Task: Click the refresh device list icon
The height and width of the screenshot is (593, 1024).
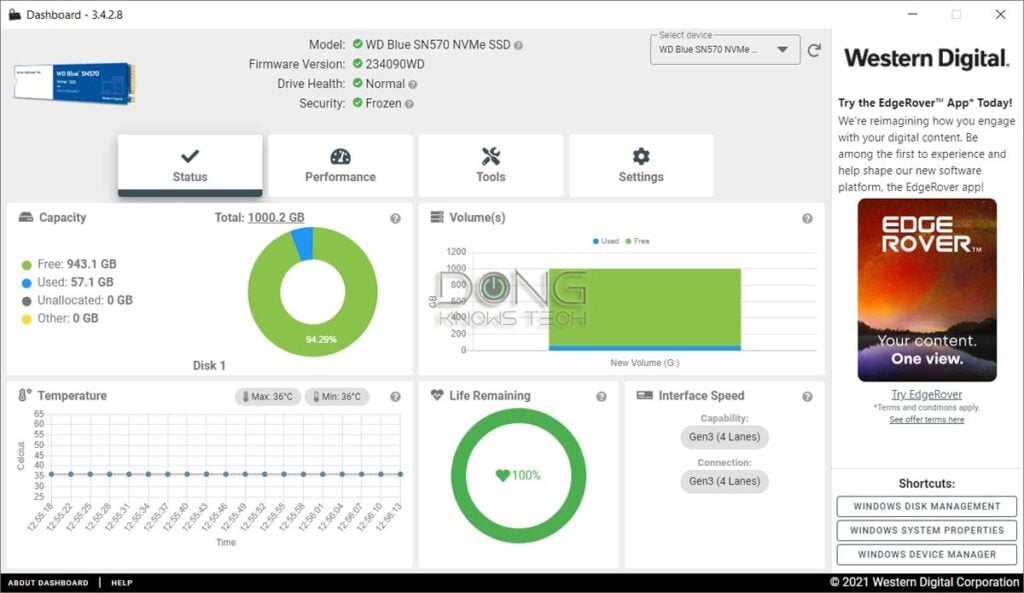Action: click(x=814, y=50)
